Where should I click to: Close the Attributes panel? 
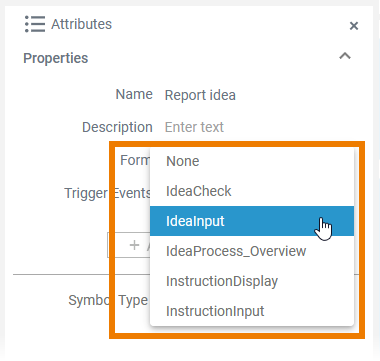[354, 26]
